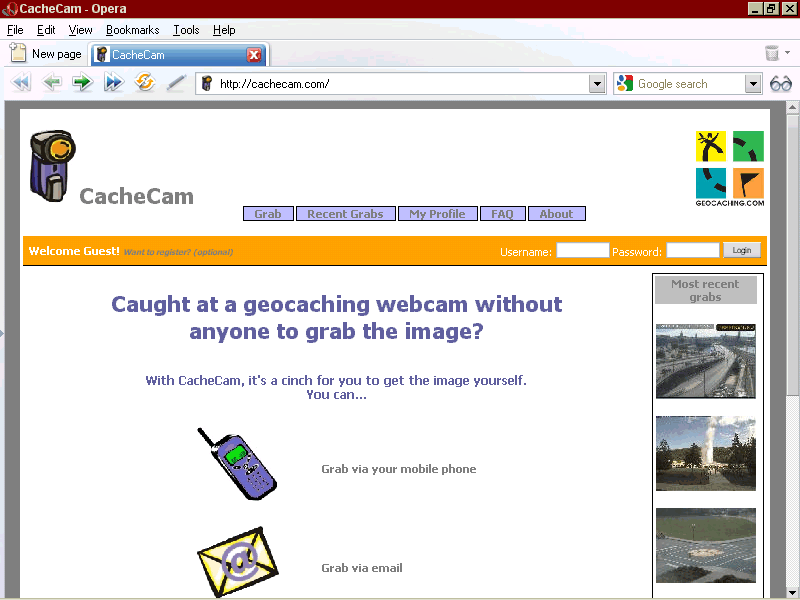Open the highway webcam grab thumbnail
The height and width of the screenshot is (600, 800).
click(x=706, y=361)
